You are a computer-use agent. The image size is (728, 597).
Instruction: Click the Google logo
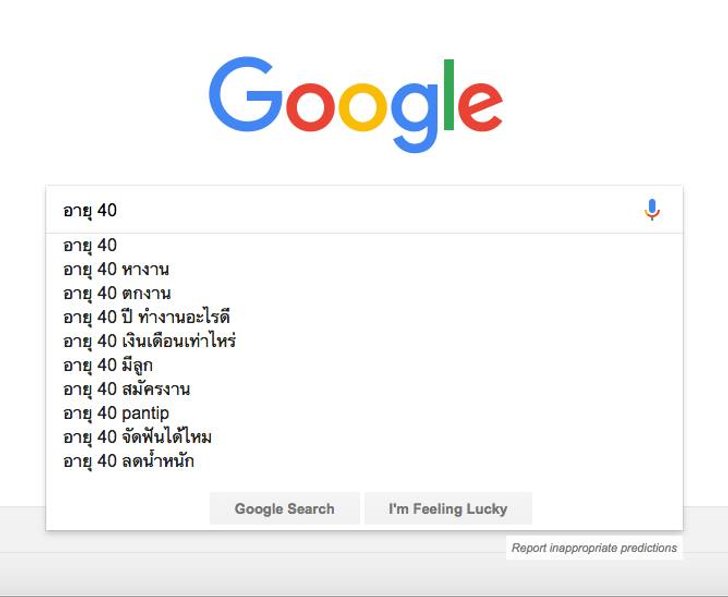click(x=356, y=104)
